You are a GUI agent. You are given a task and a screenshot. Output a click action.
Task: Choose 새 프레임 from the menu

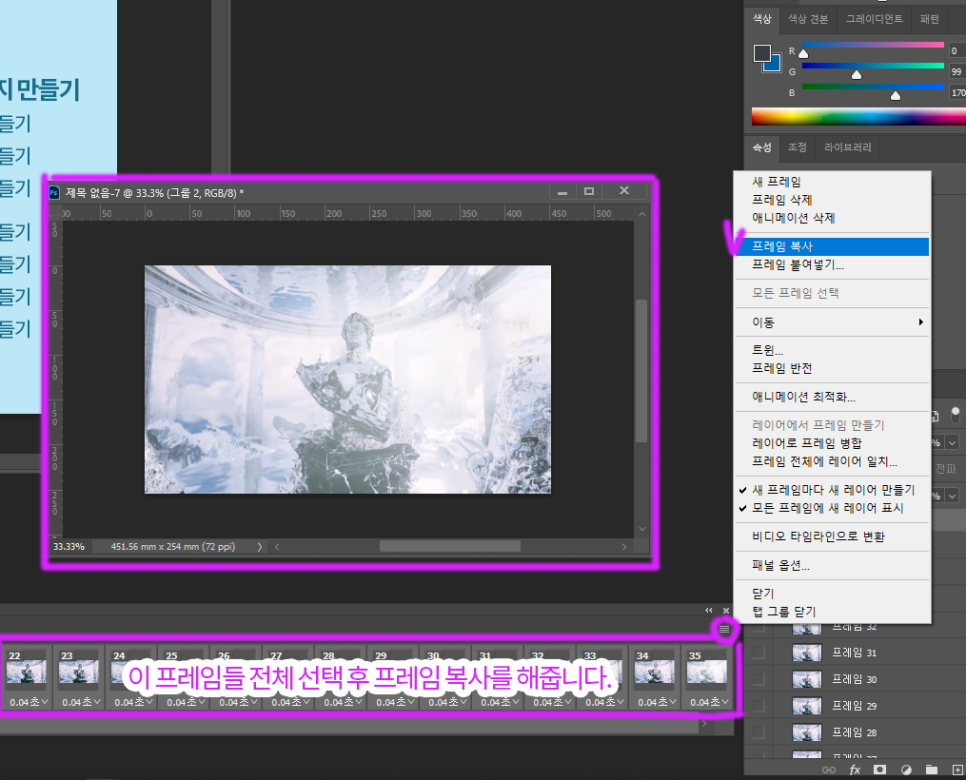coord(832,182)
